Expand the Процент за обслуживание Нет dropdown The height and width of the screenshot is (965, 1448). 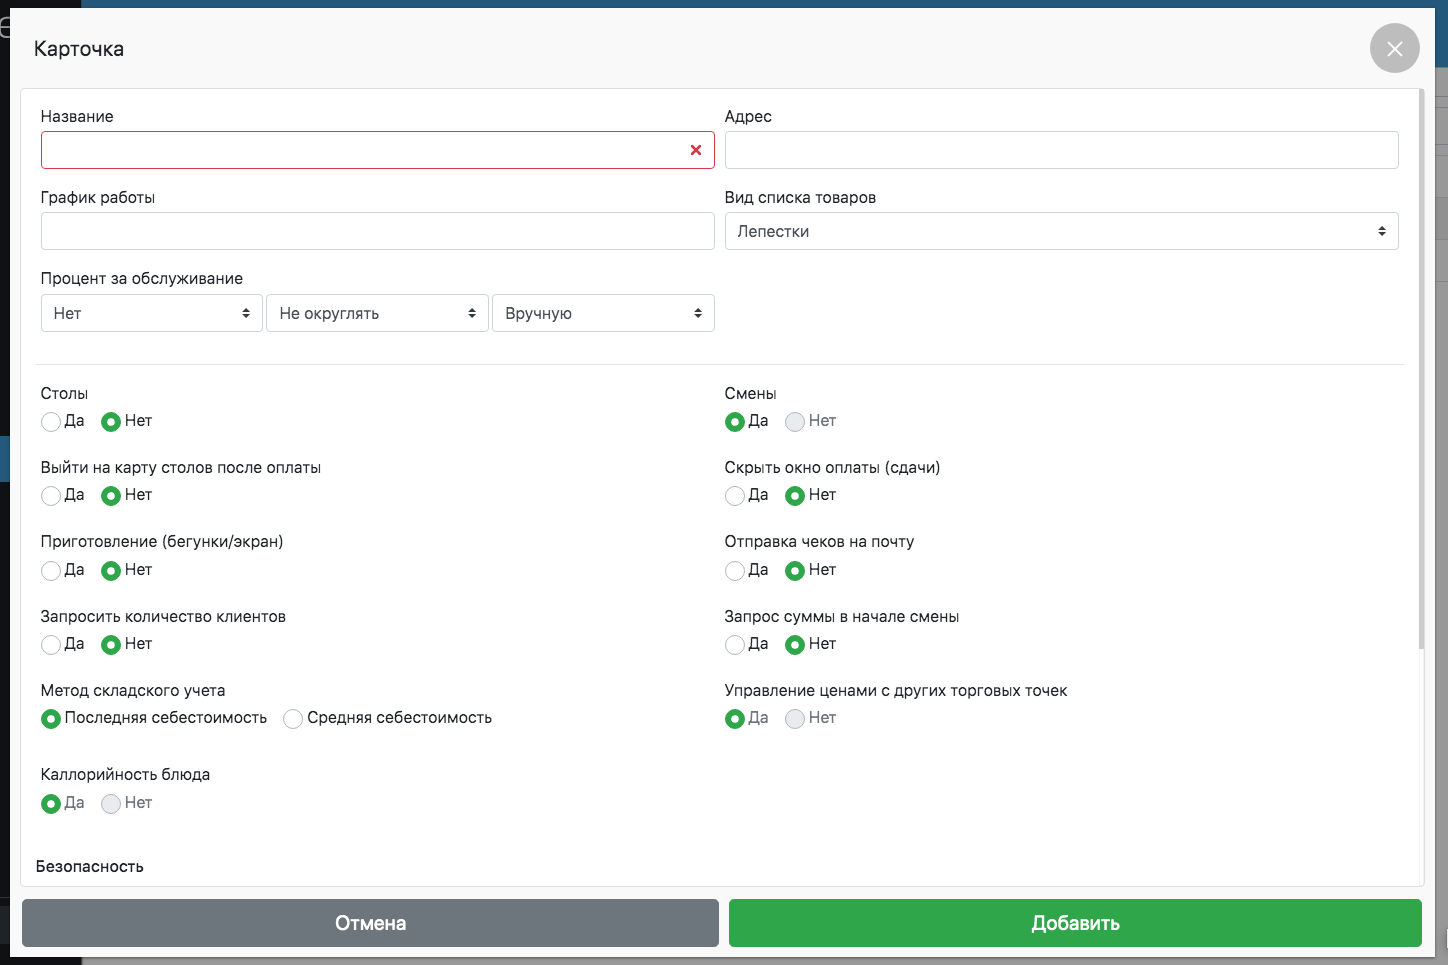[151, 313]
